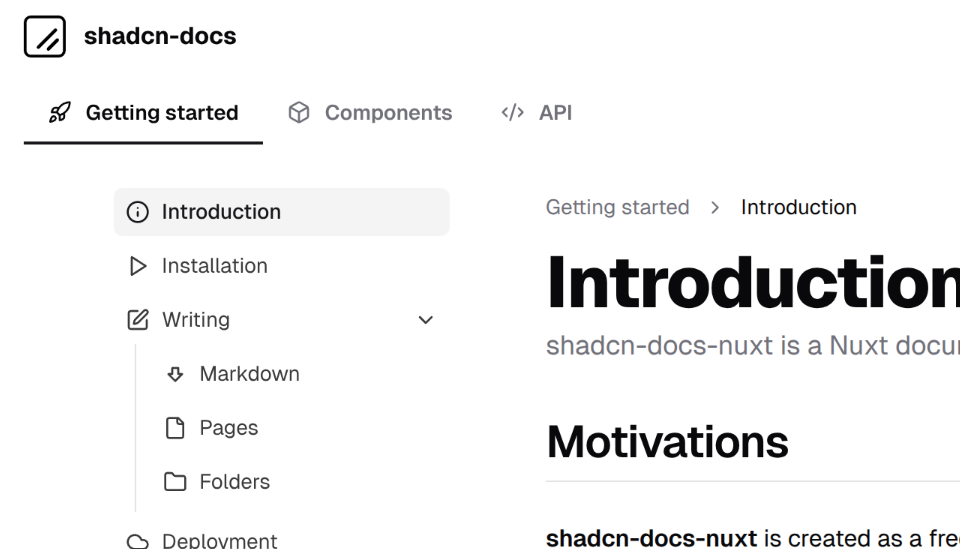Select the Getting started tab
The width and height of the screenshot is (960, 549).
pyautogui.click(x=162, y=113)
